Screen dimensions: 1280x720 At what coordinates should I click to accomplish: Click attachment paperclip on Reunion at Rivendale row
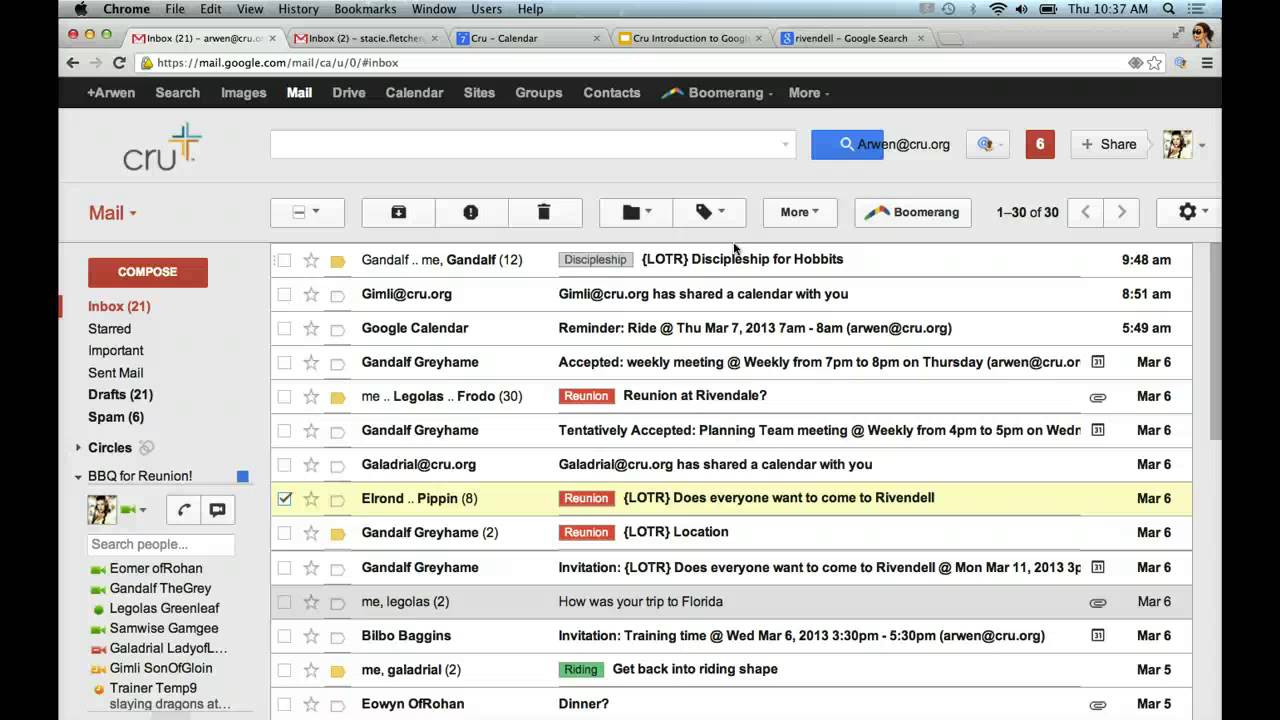click(1097, 397)
